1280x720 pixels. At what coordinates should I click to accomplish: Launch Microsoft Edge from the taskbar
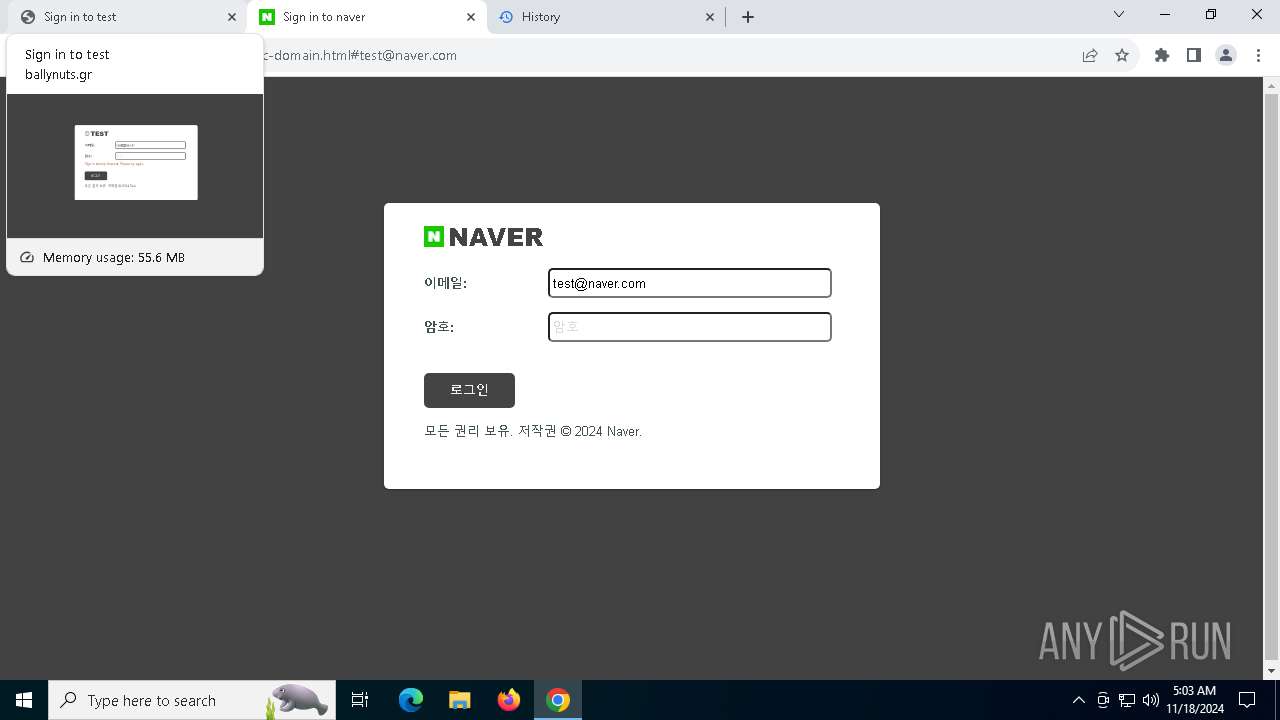(411, 700)
